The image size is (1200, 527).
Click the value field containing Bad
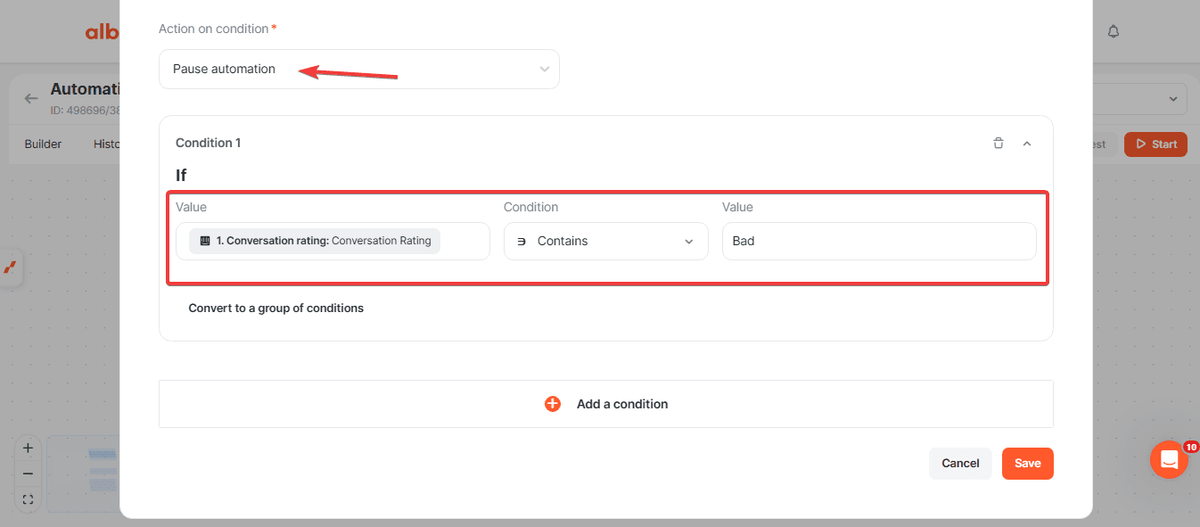coord(879,241)
